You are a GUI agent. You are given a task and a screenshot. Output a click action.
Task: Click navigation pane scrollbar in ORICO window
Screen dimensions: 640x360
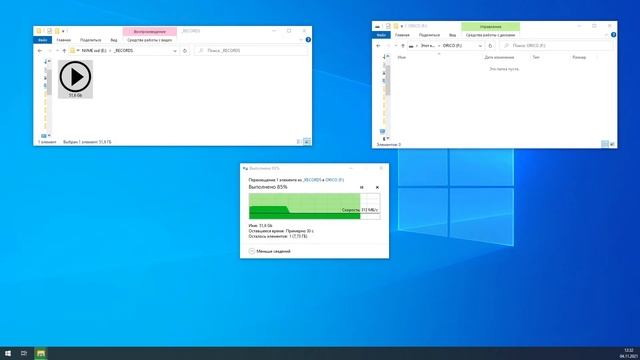387,80
